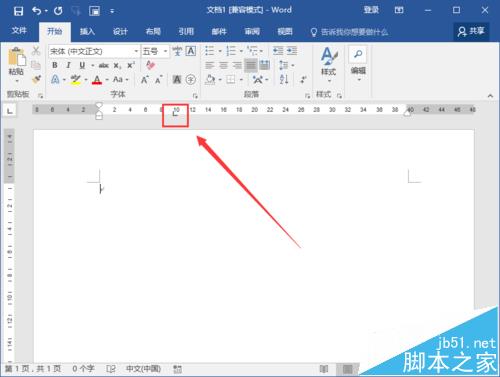Open the bullets list dropdown arrow

click(x=220, y=51)
